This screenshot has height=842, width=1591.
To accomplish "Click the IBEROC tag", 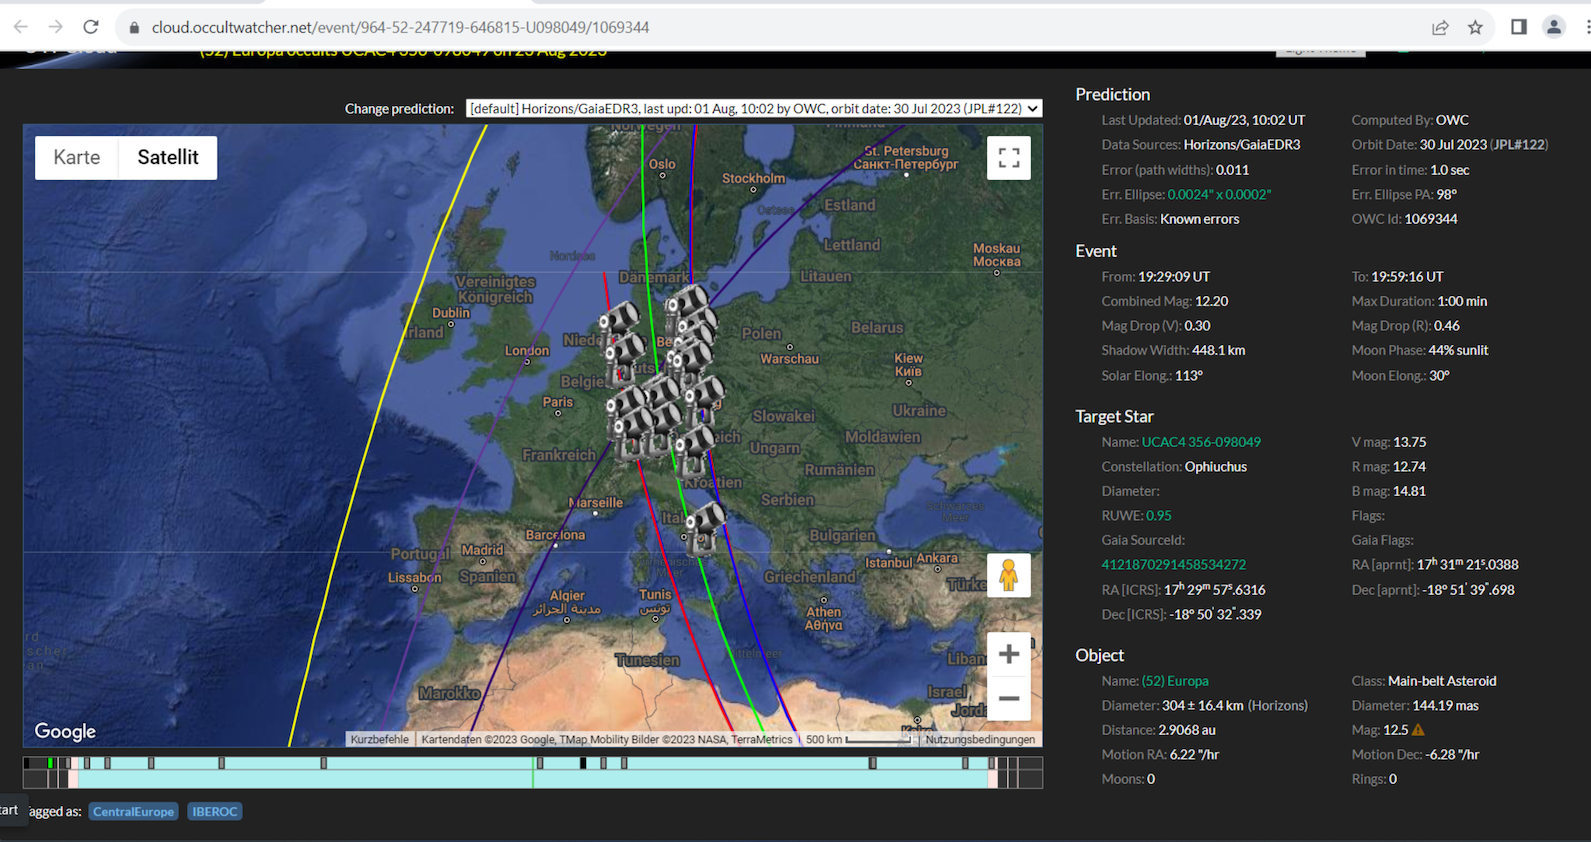I will pos(215,811).
